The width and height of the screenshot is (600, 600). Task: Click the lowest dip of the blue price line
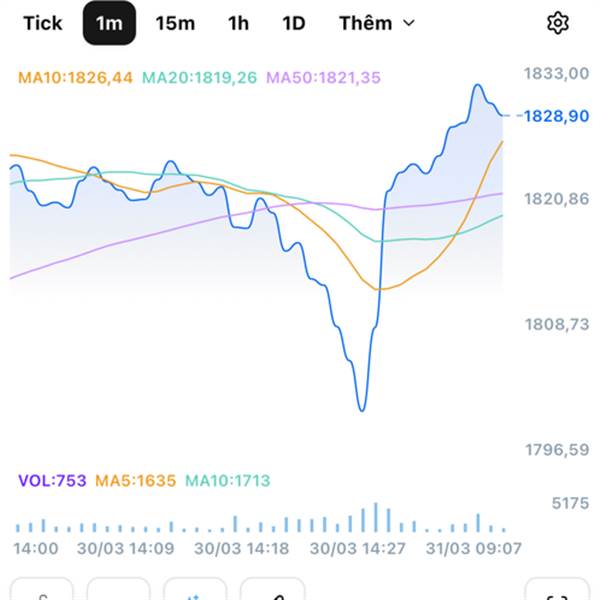point(362,409)
